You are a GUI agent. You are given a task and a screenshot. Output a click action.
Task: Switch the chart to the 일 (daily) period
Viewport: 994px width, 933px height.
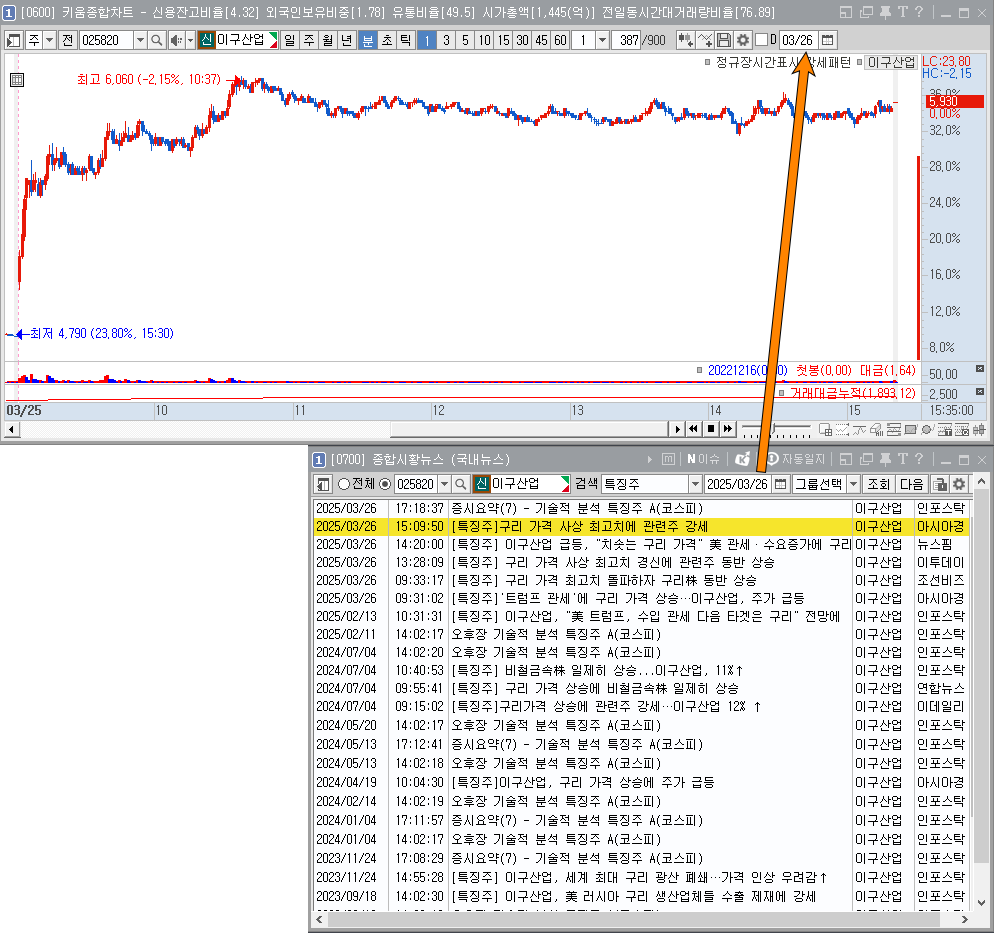[x=289, y=40]
